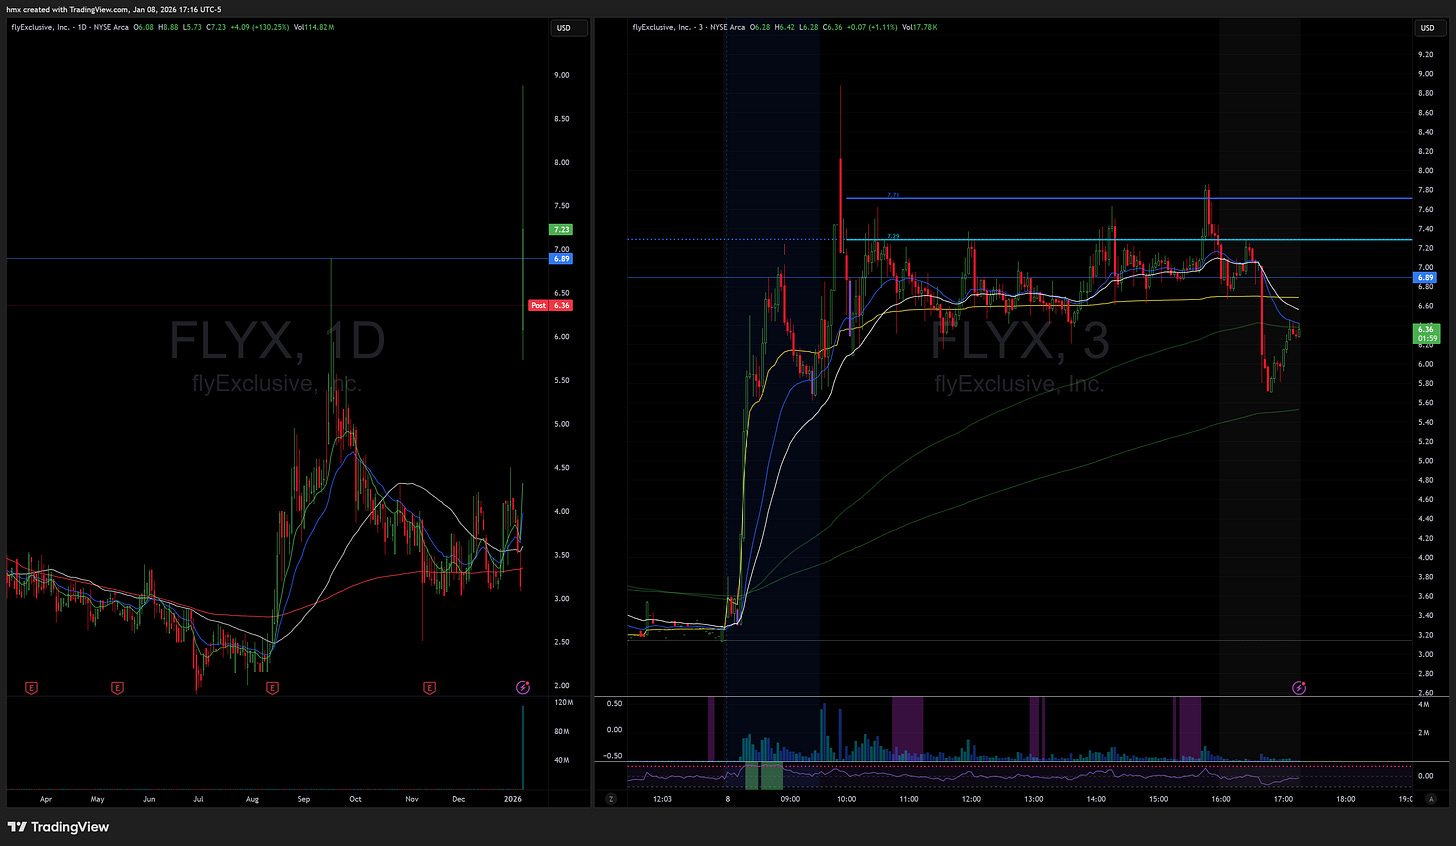Select the blue 6.89 label on 3-minute price axis
1456x846 pixels.
click(1427, 278)
